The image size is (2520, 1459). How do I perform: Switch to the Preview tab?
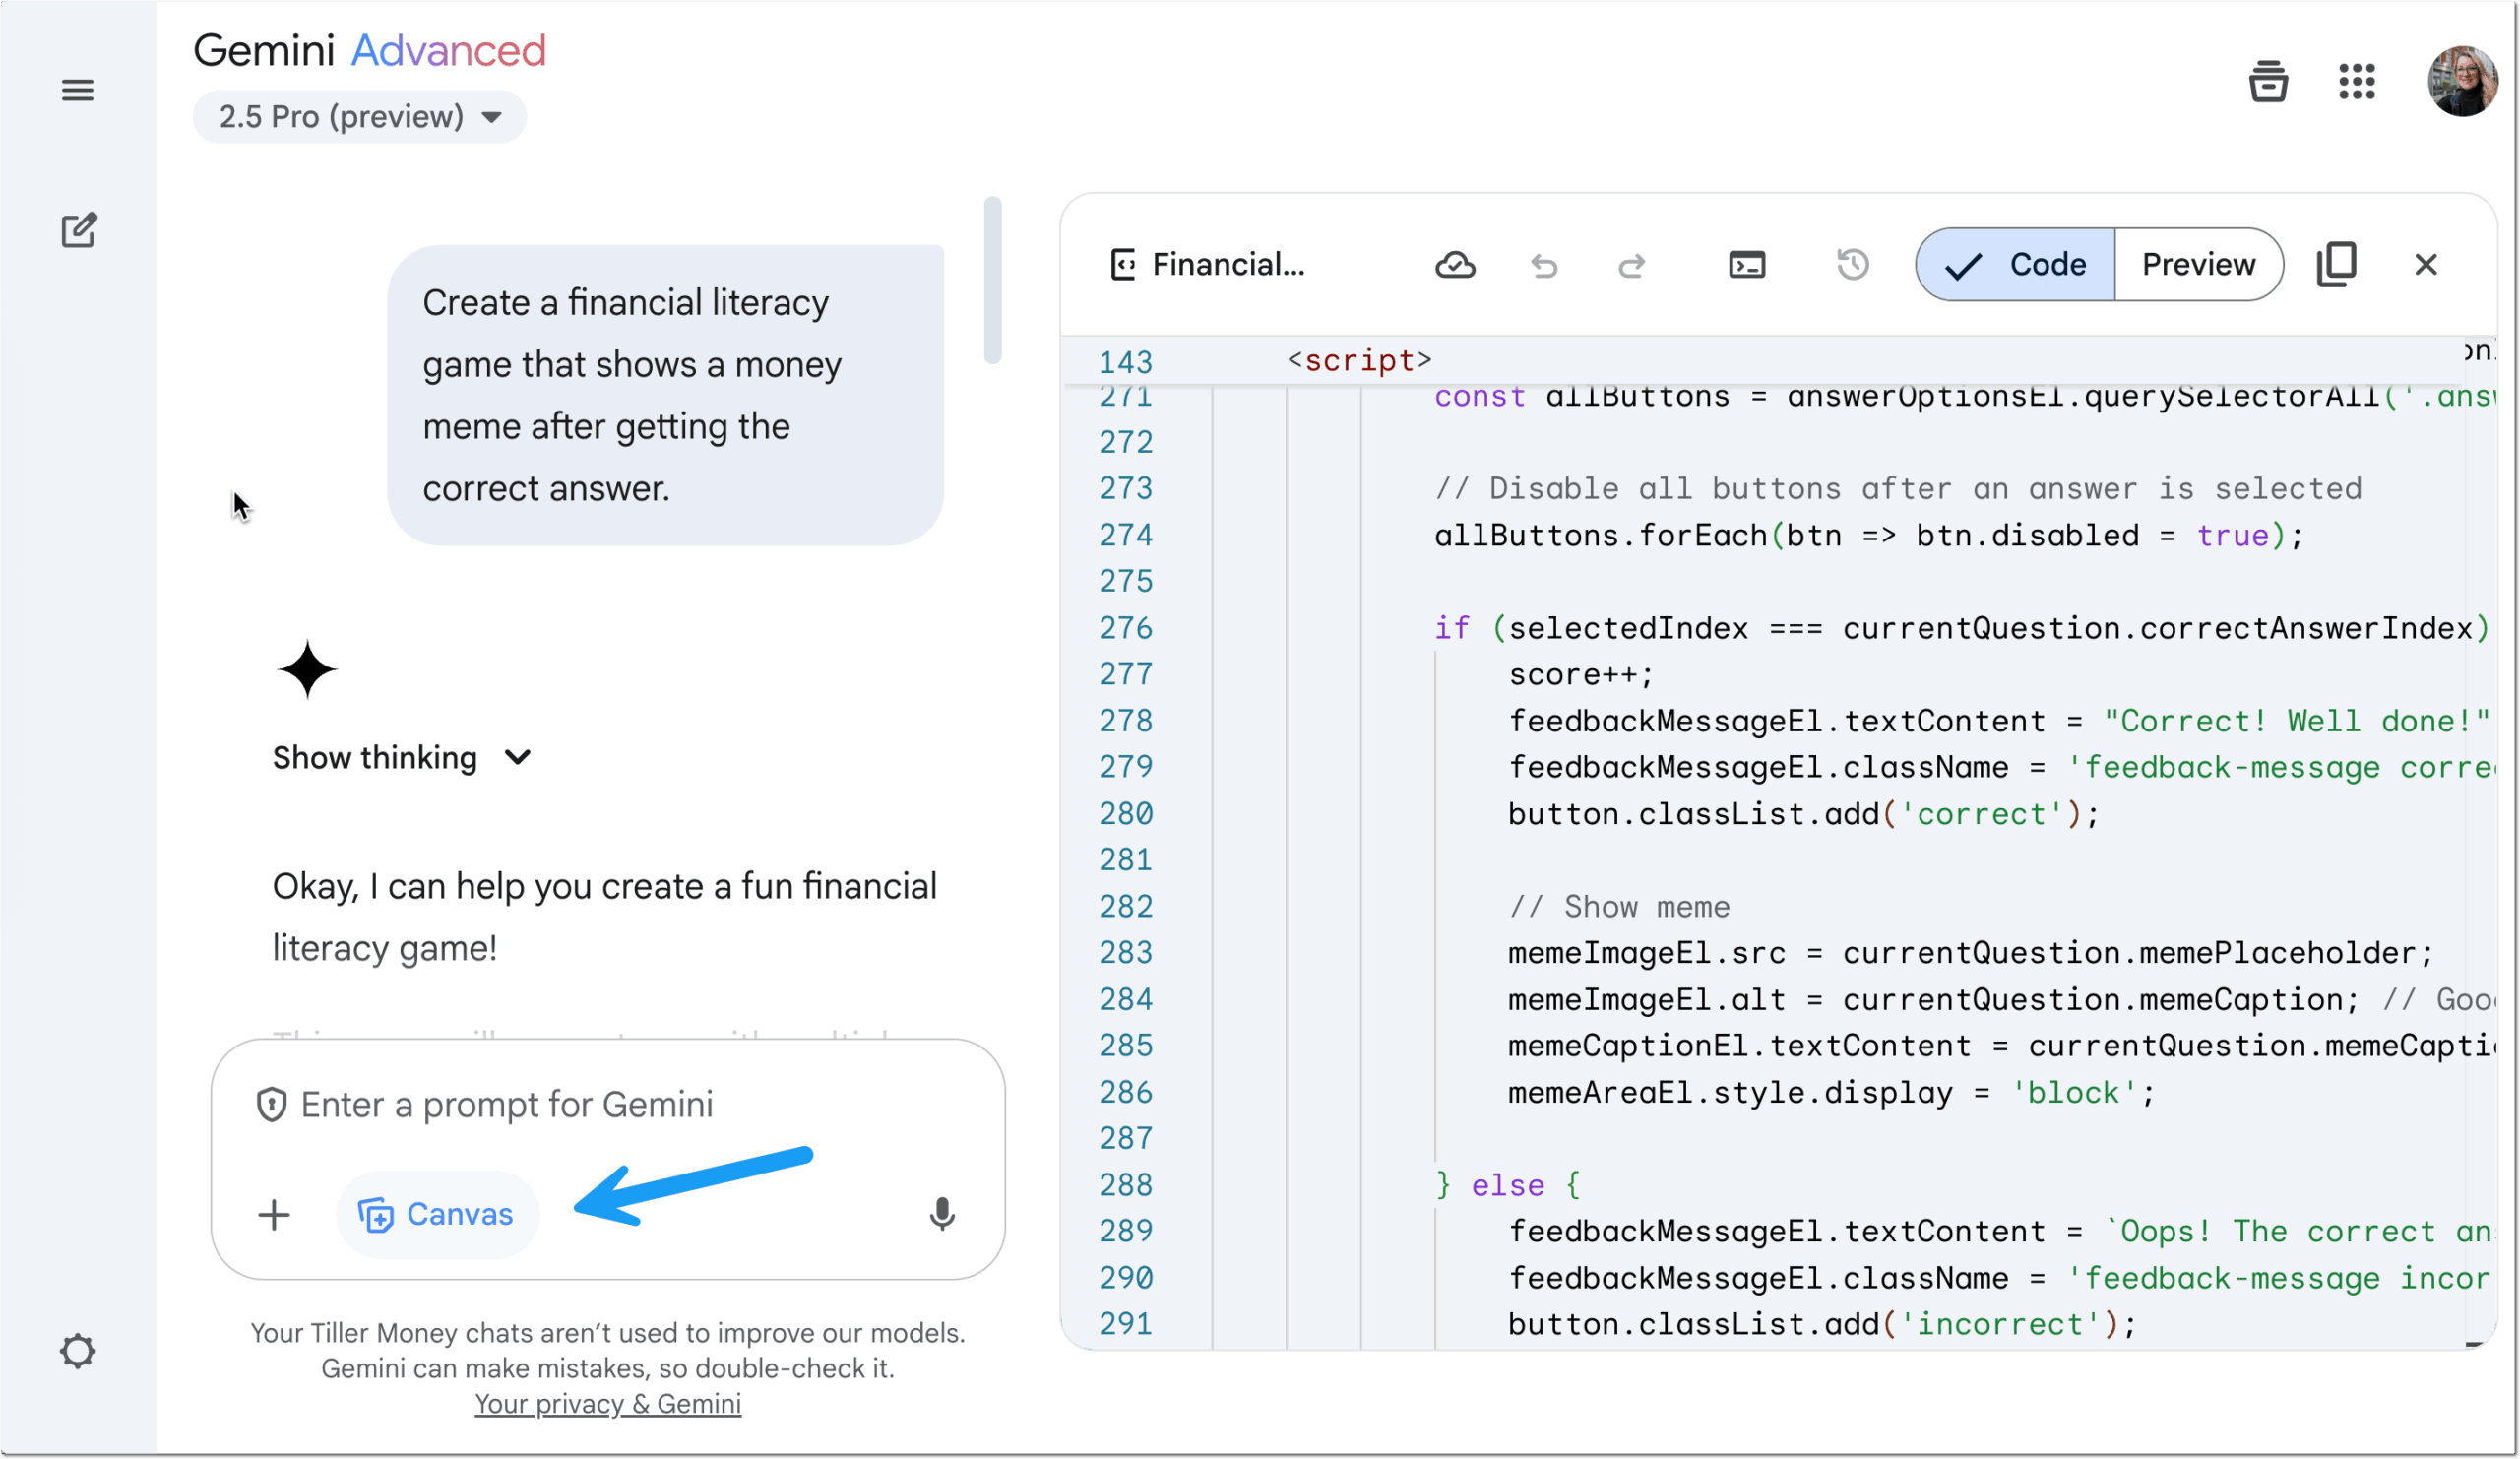2198,264
